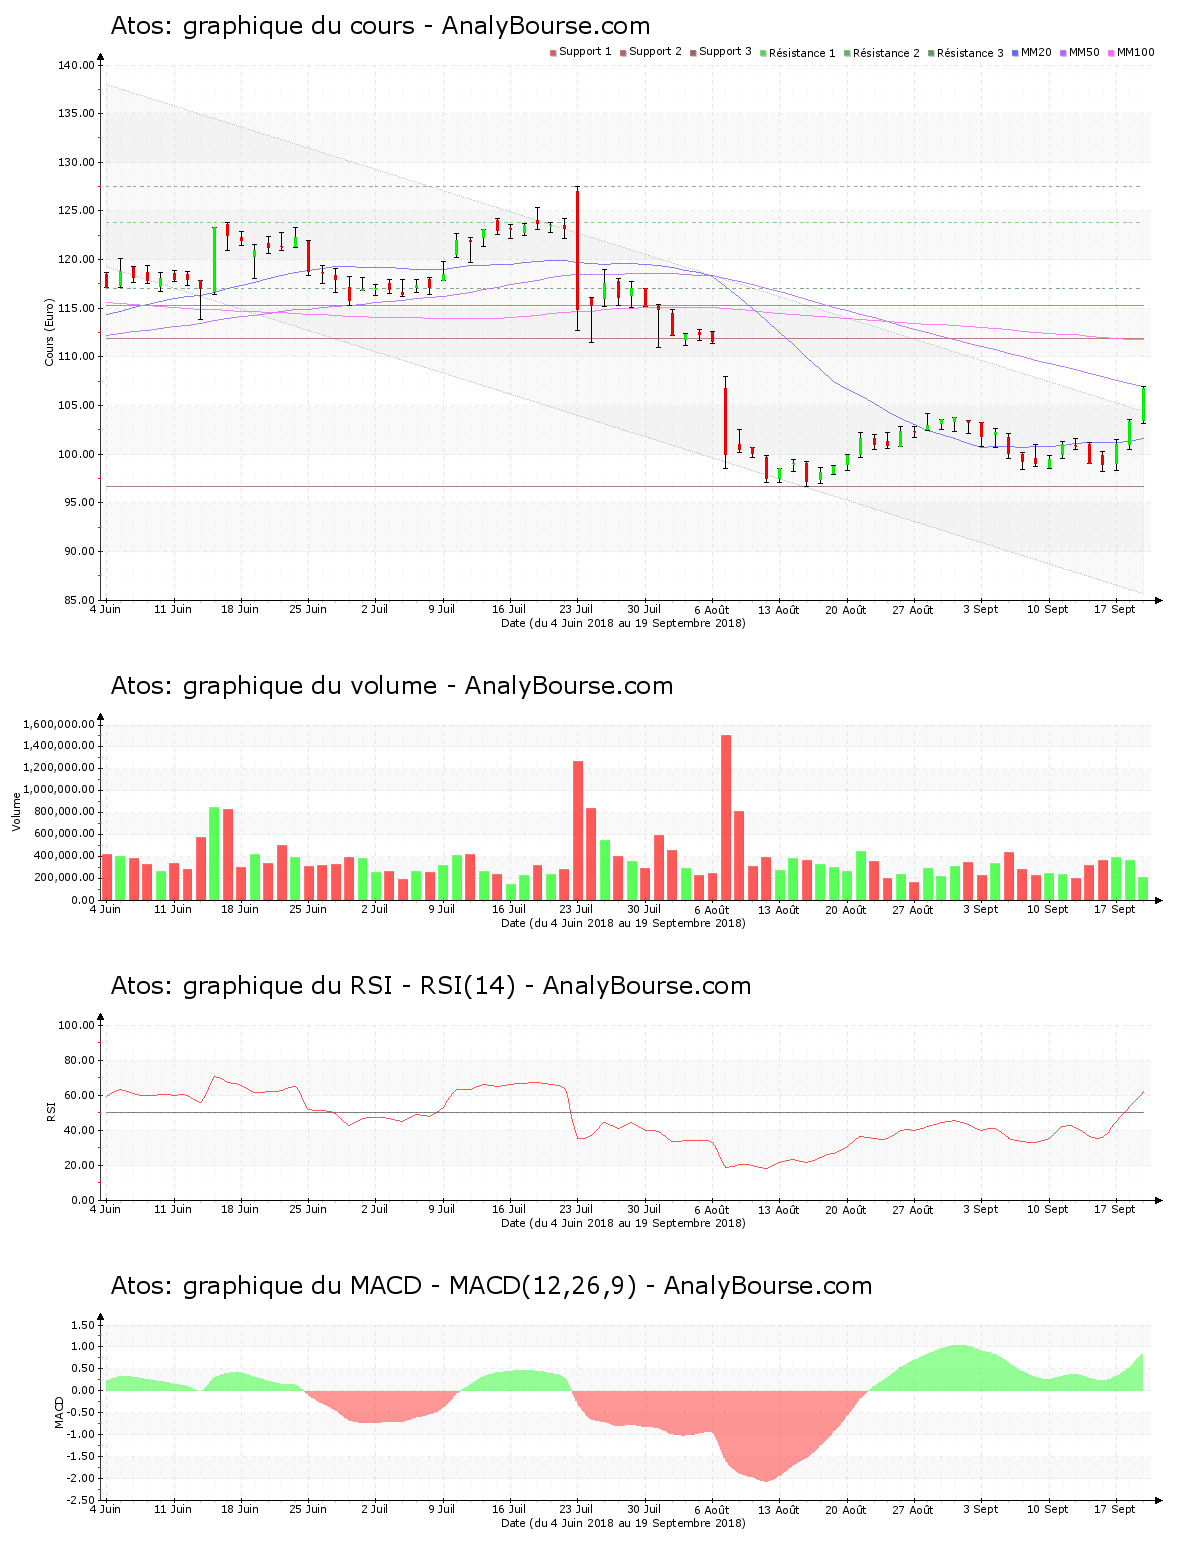Click the 1.50 MACD axis label

(x=83, y=1325)
